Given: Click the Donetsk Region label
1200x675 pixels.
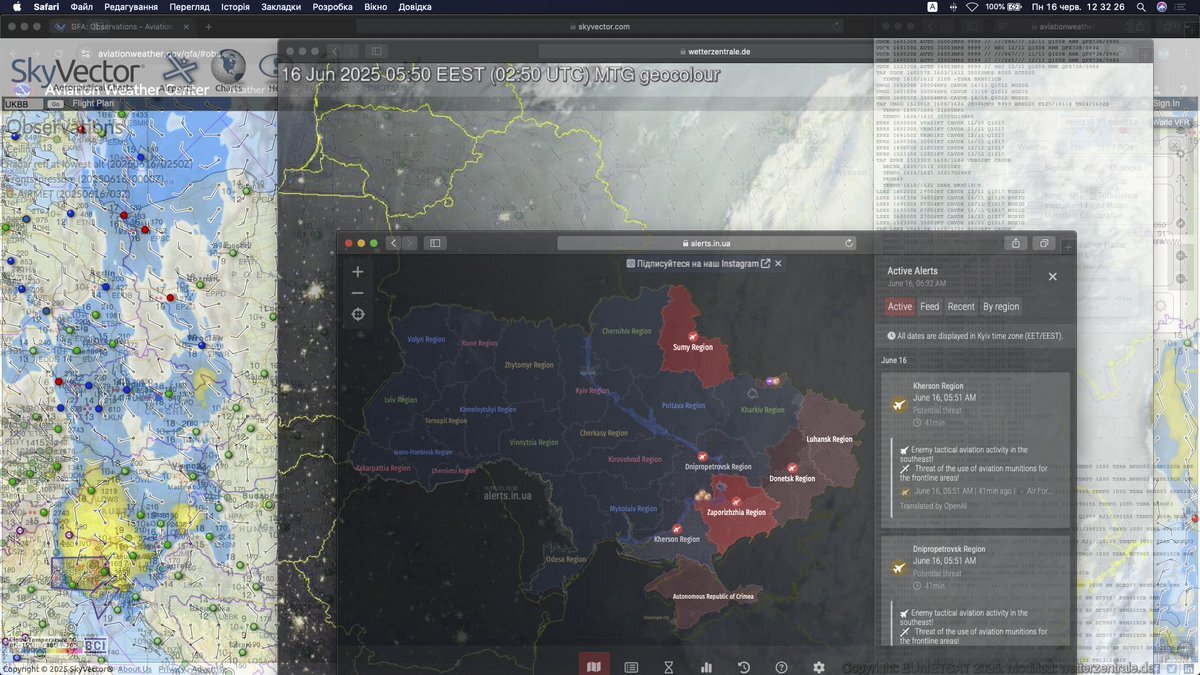Looking at the screenshot, I should pyautogui.click(x=792, y=478).
